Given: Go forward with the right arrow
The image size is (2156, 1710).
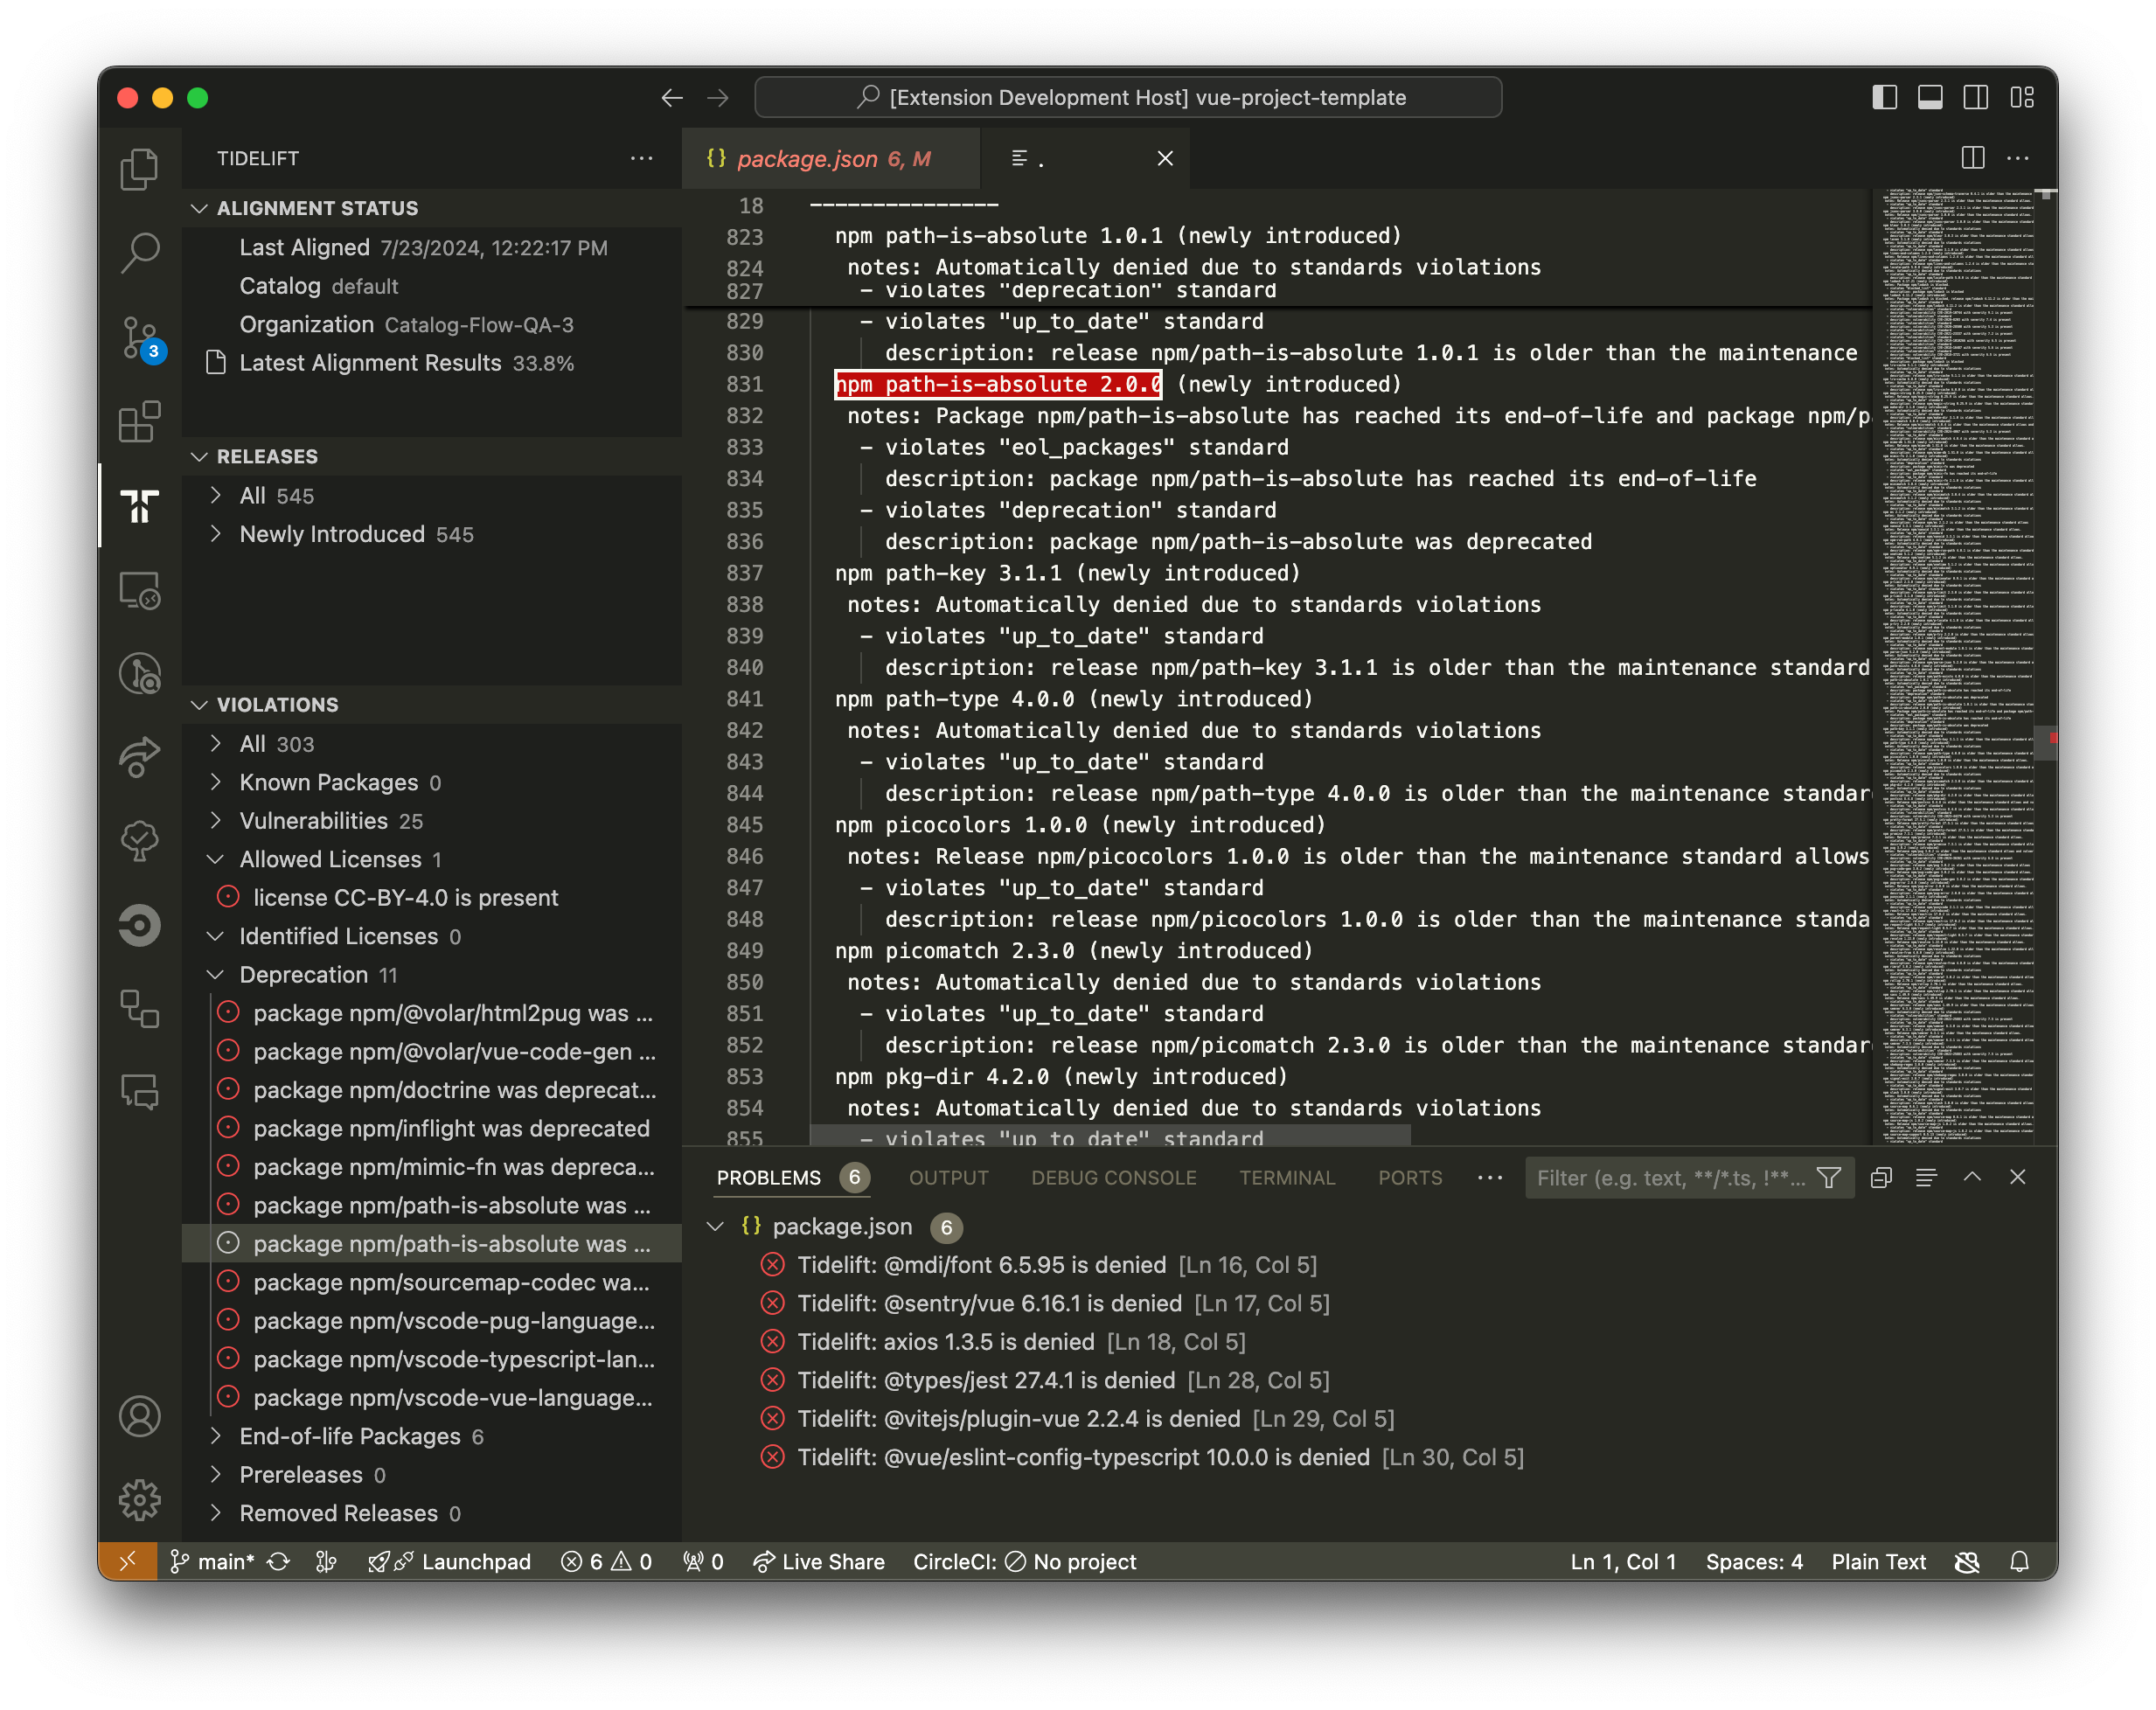Looking at the screenshot, I should [718, 97].
